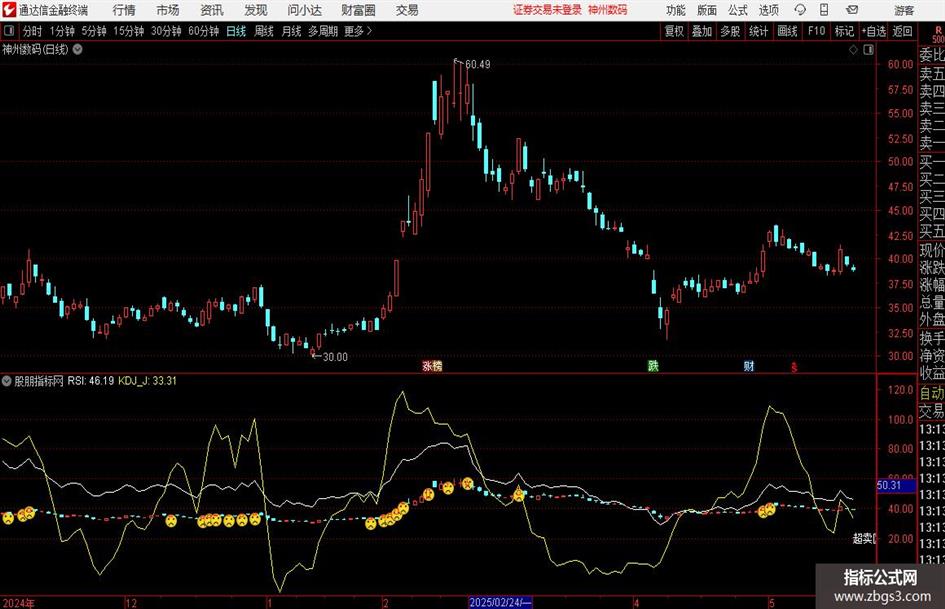Click the 30.00 low price label

point(335,357)
